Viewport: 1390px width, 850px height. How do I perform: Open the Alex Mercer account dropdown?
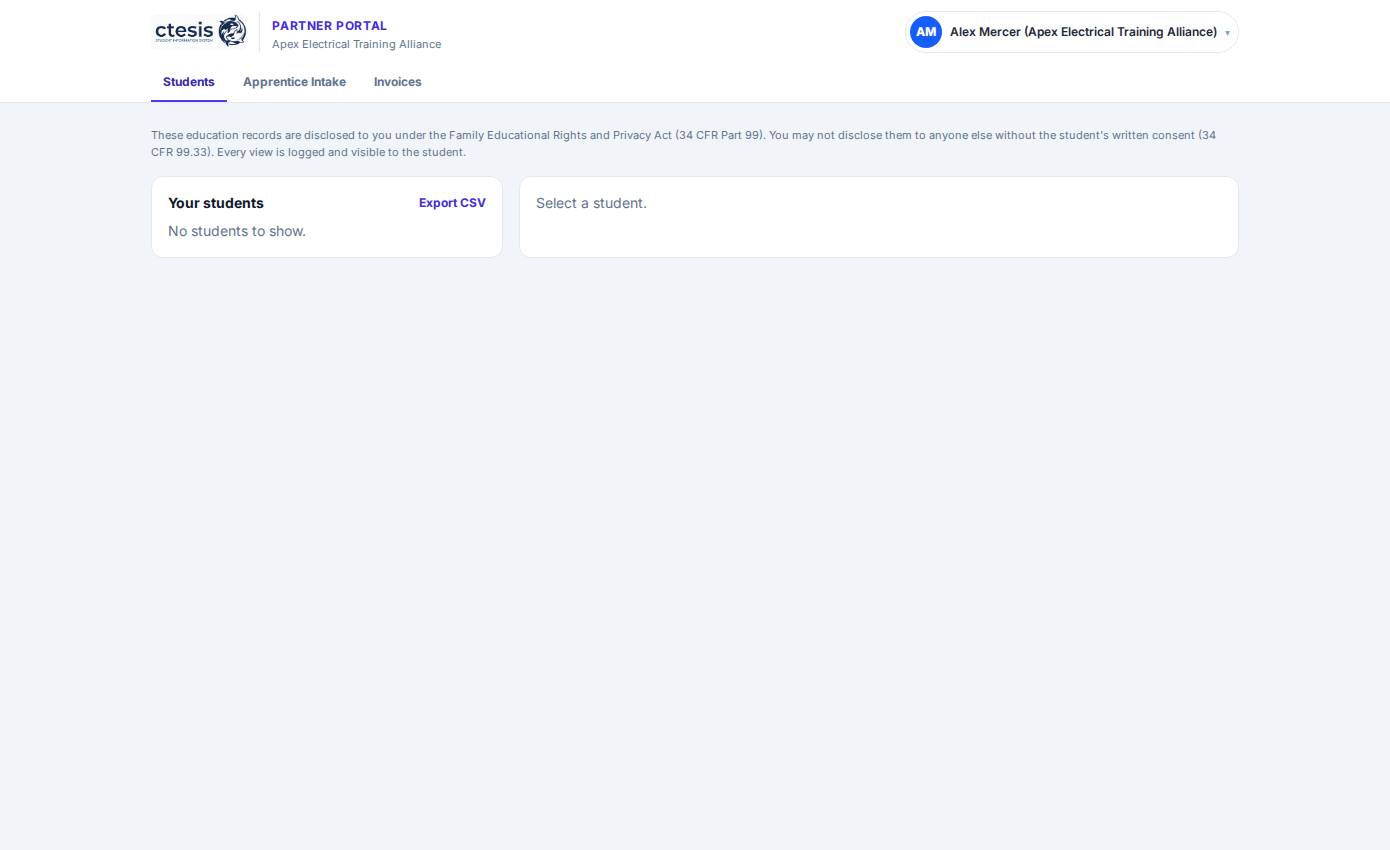click(1071, 32)
